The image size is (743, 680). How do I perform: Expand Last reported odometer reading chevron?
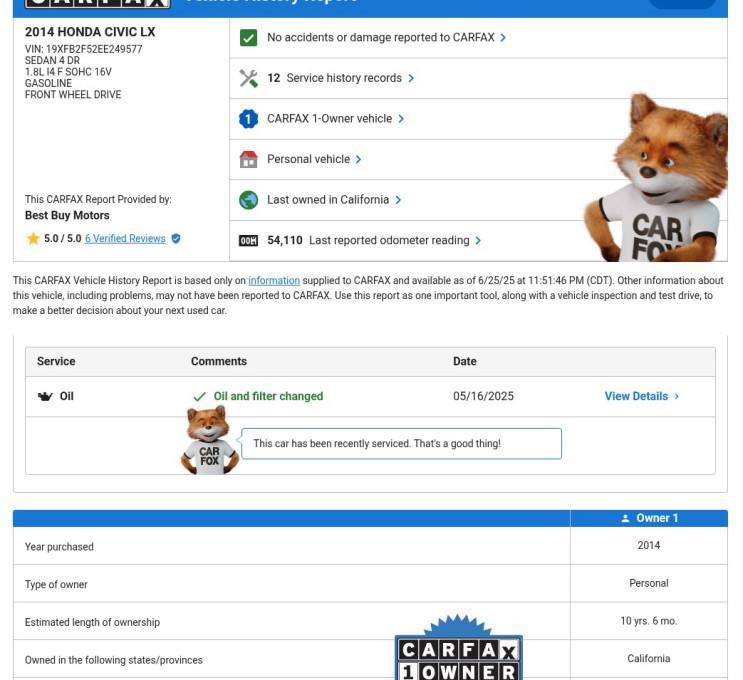pyautogui.click(x=478, y=241)
